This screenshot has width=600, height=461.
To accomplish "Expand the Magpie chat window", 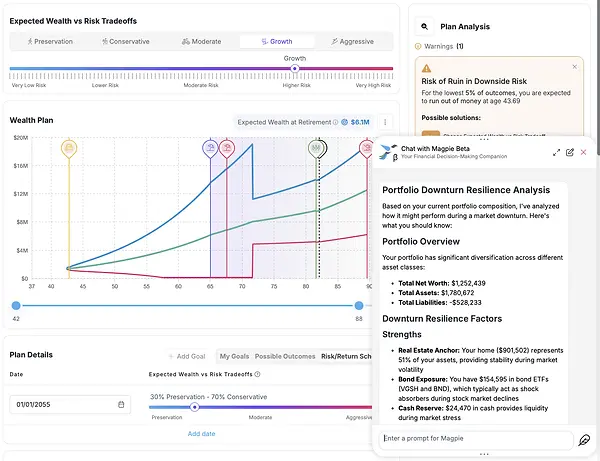I will click(x=556, y=152).
